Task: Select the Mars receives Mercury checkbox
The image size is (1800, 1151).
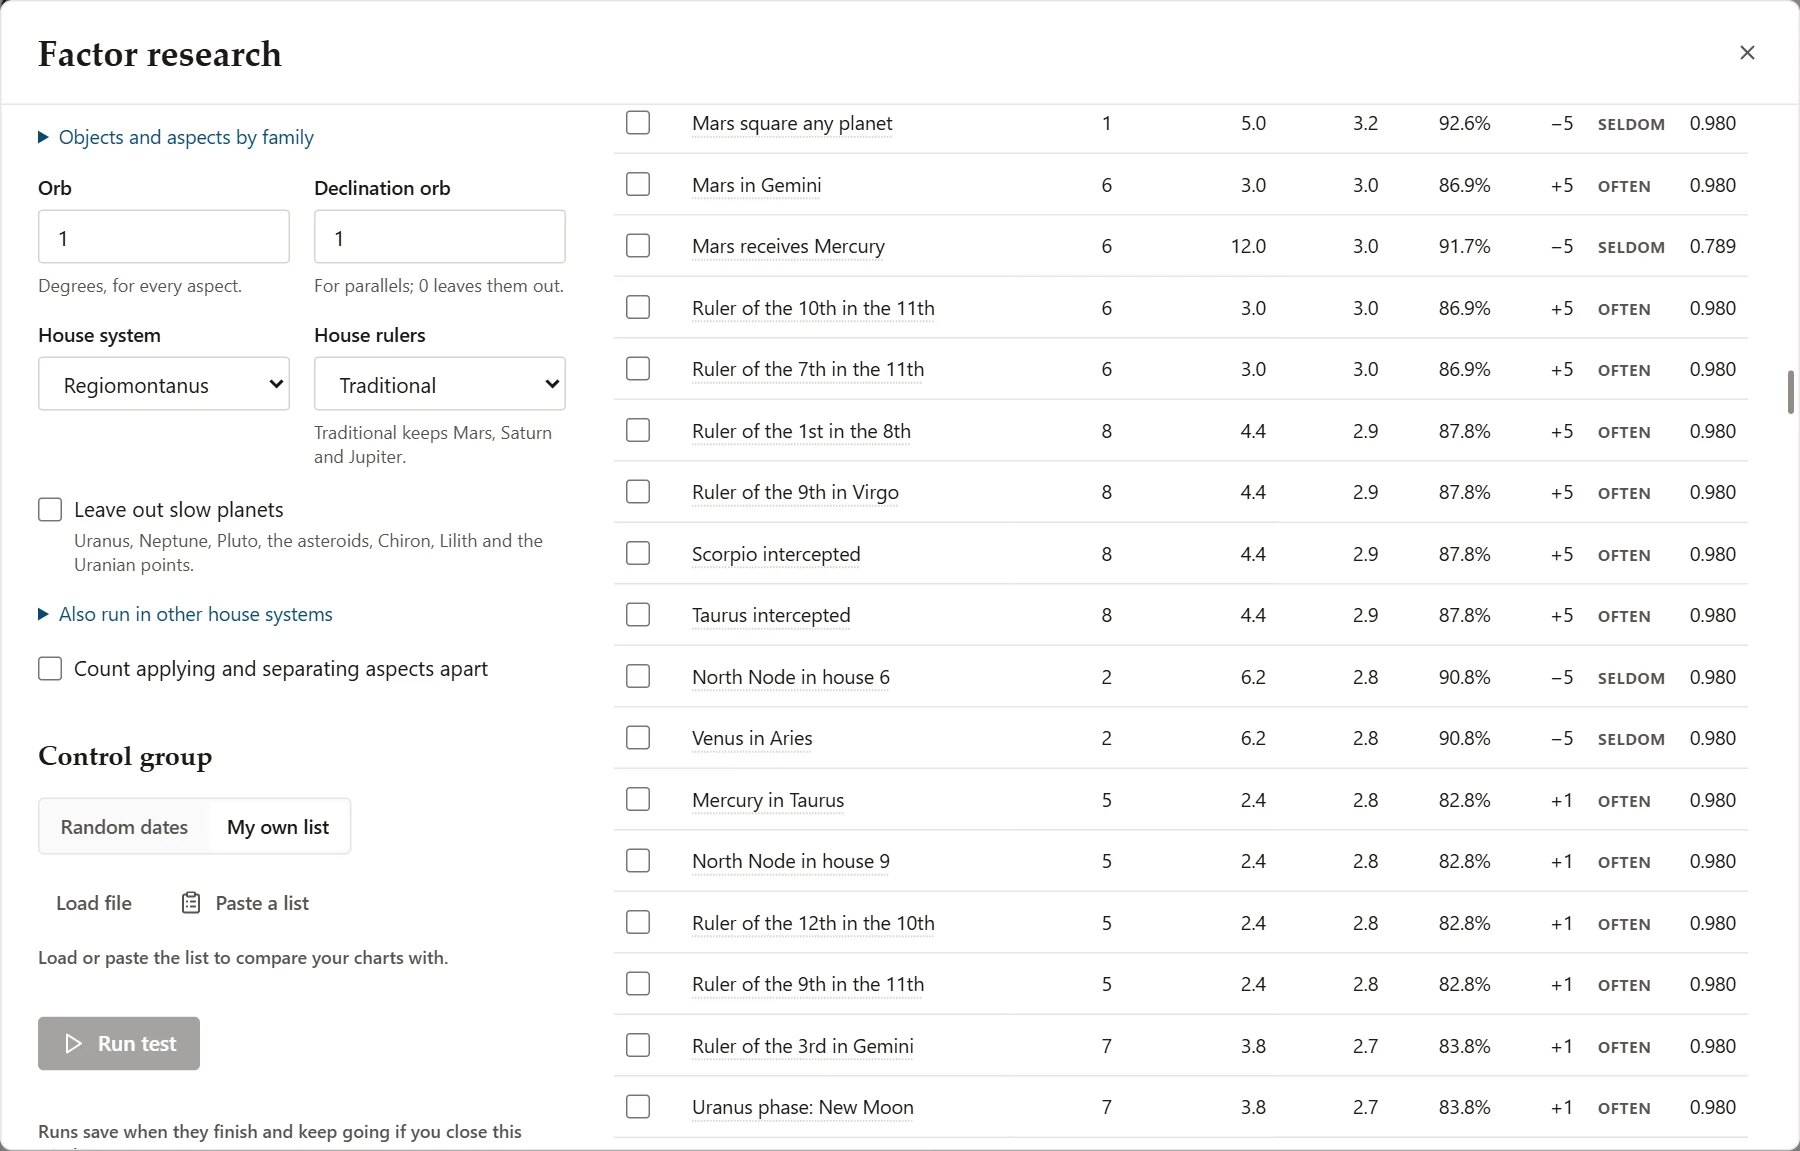Action: [638, 246]
